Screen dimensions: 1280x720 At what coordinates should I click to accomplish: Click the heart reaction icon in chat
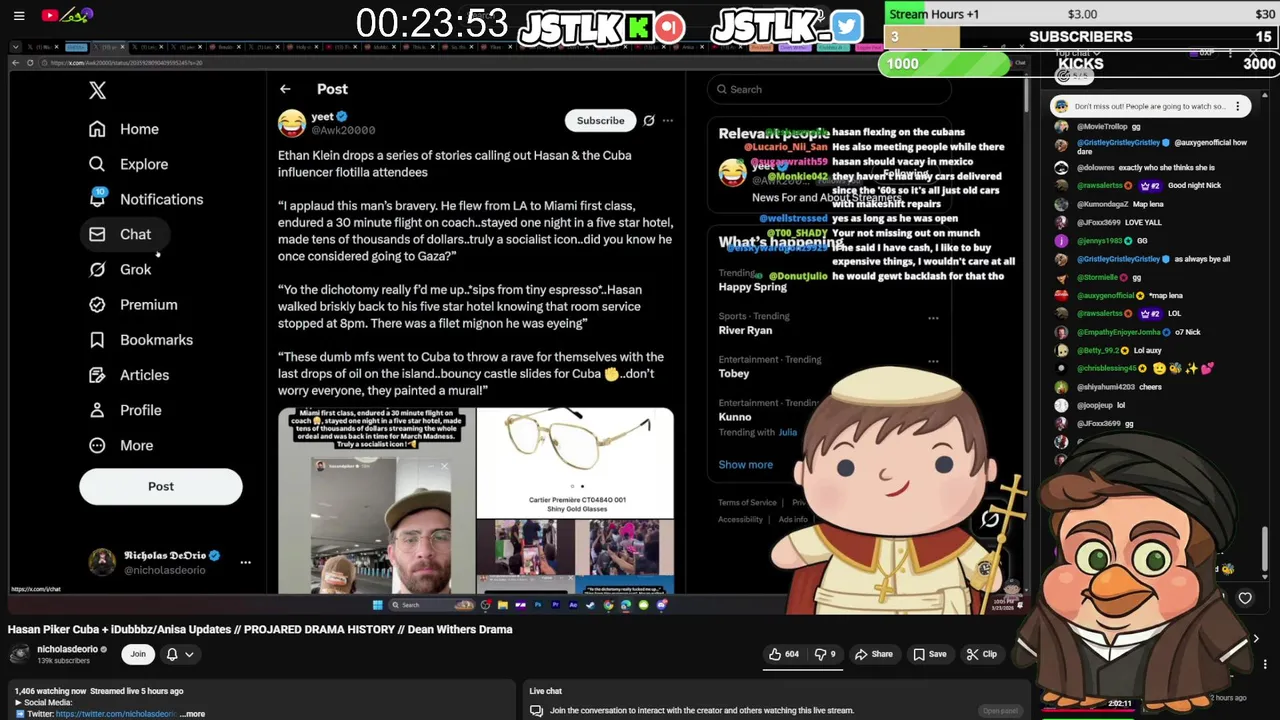click(x=1245, y=598)
